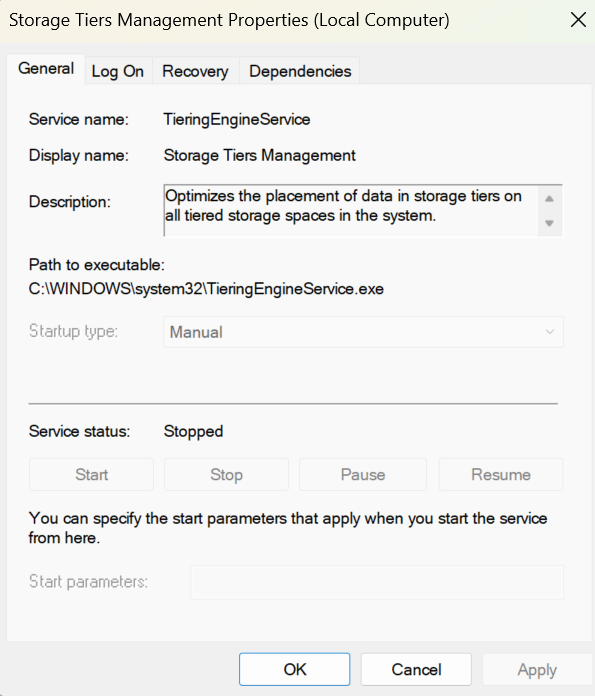Image resolution: width=595 pixels, height=696 pixels.
Task: Switch to the Dependencies tab
Action: [300, 71]
